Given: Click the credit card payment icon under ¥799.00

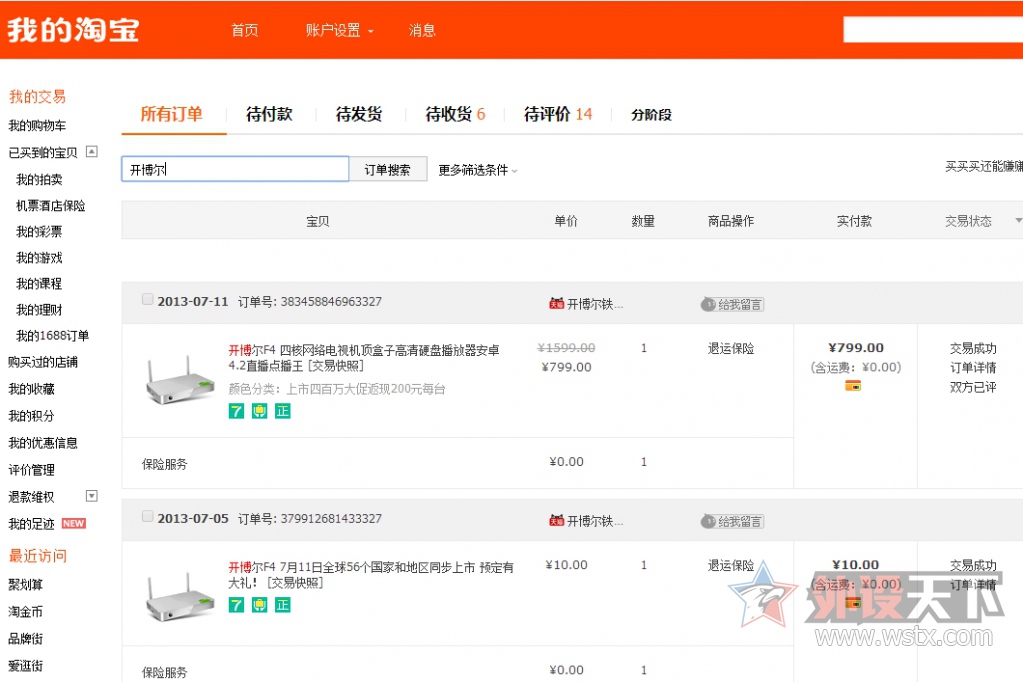Looking at the screenshot, I should pos(853,386).
